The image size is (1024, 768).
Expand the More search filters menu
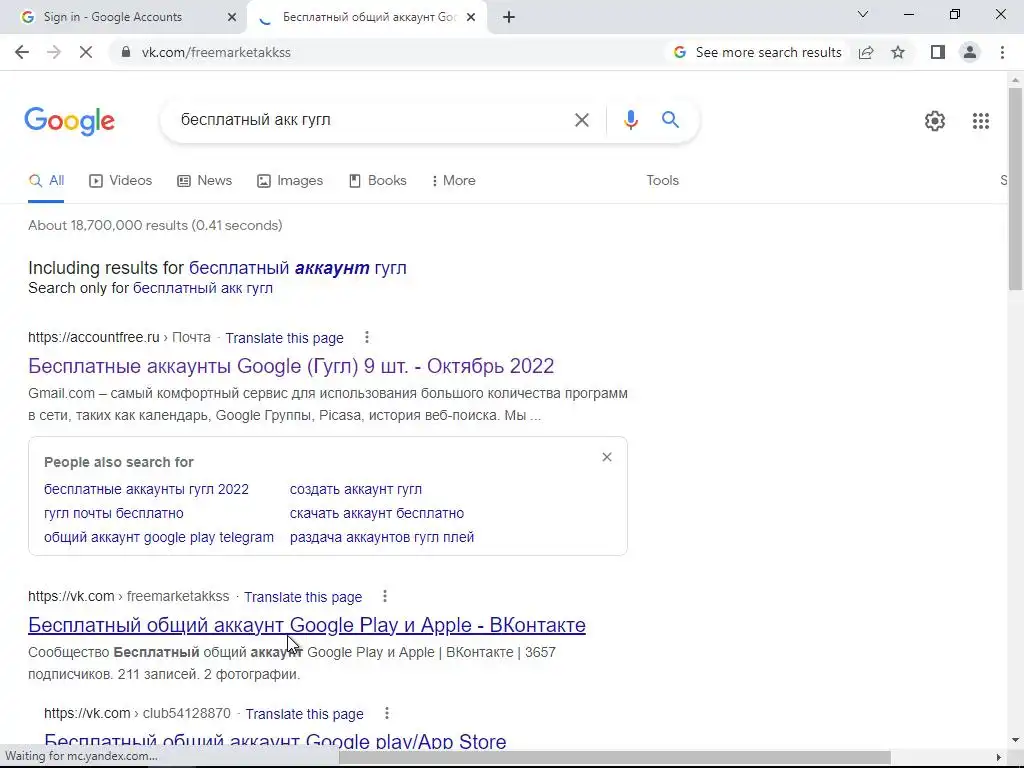click(x=453, y=180)
